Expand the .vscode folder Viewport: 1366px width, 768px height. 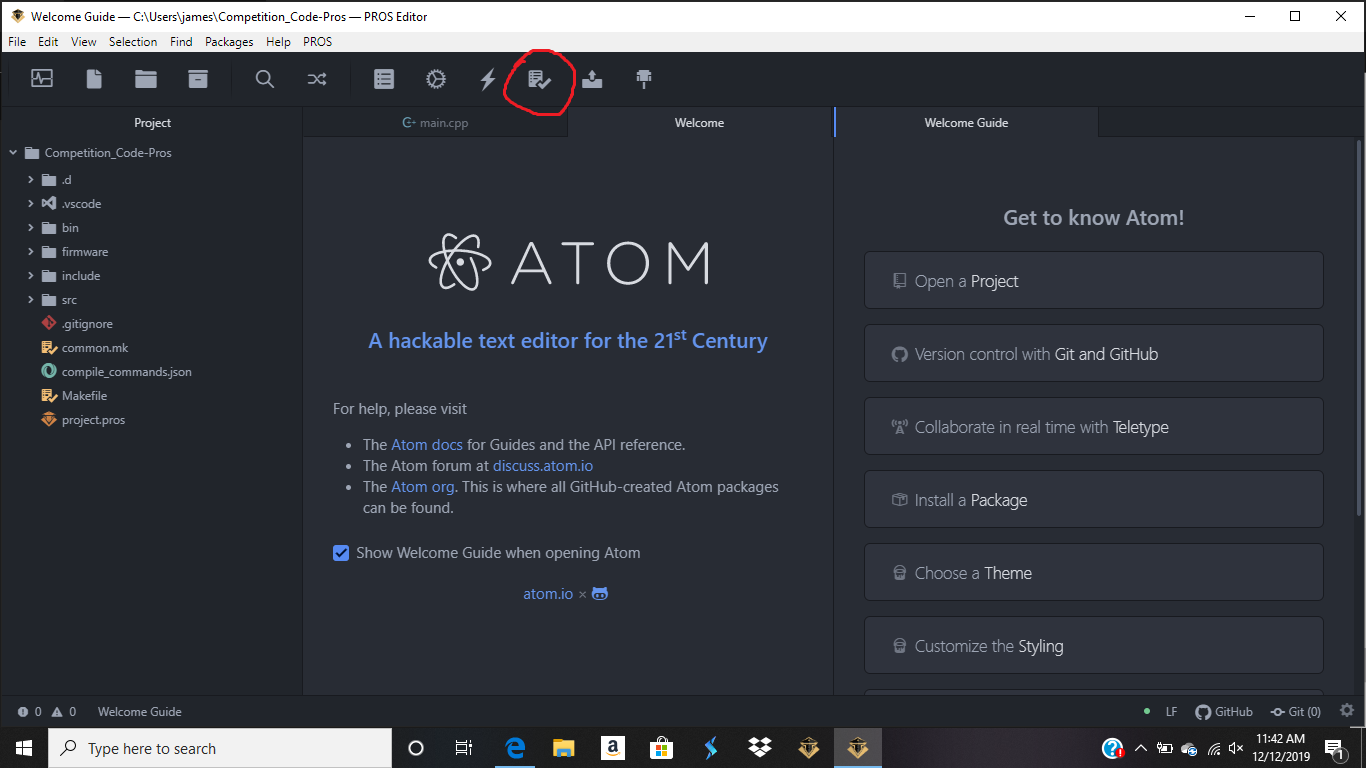pyautogui.click(x=31, y=204)
